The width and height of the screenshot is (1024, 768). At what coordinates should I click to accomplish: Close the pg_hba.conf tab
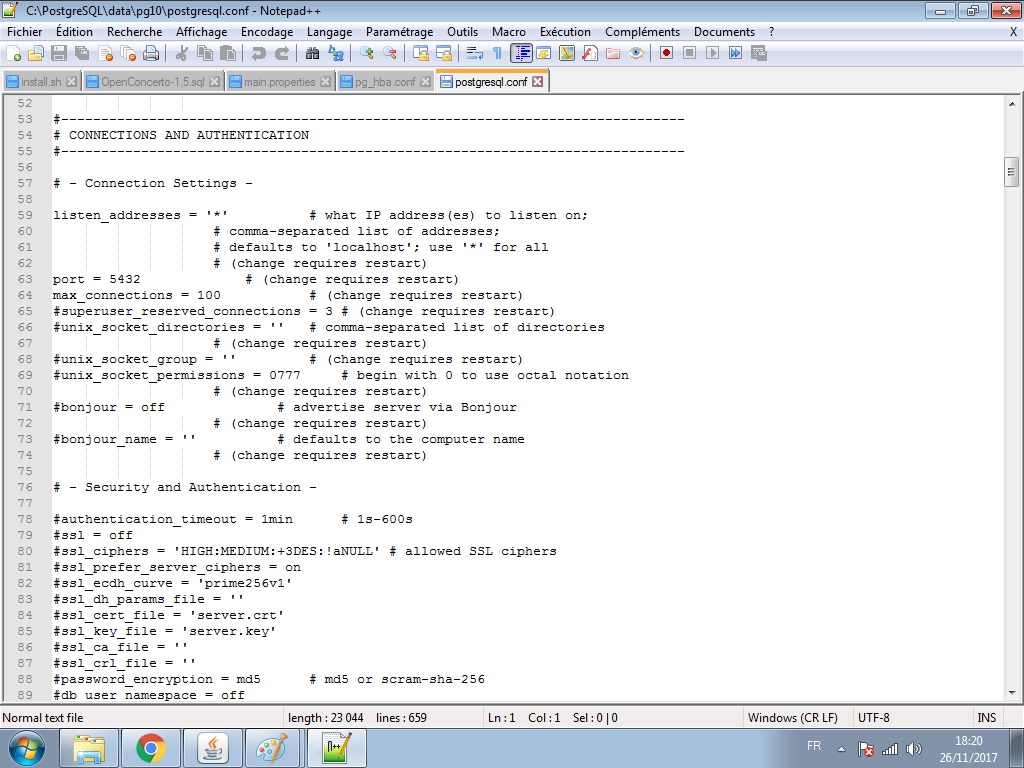click(426, 82)
